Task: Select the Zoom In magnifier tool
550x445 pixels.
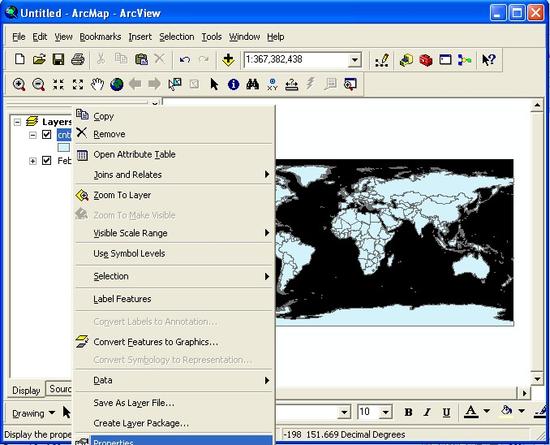Action: pos(19,85)
